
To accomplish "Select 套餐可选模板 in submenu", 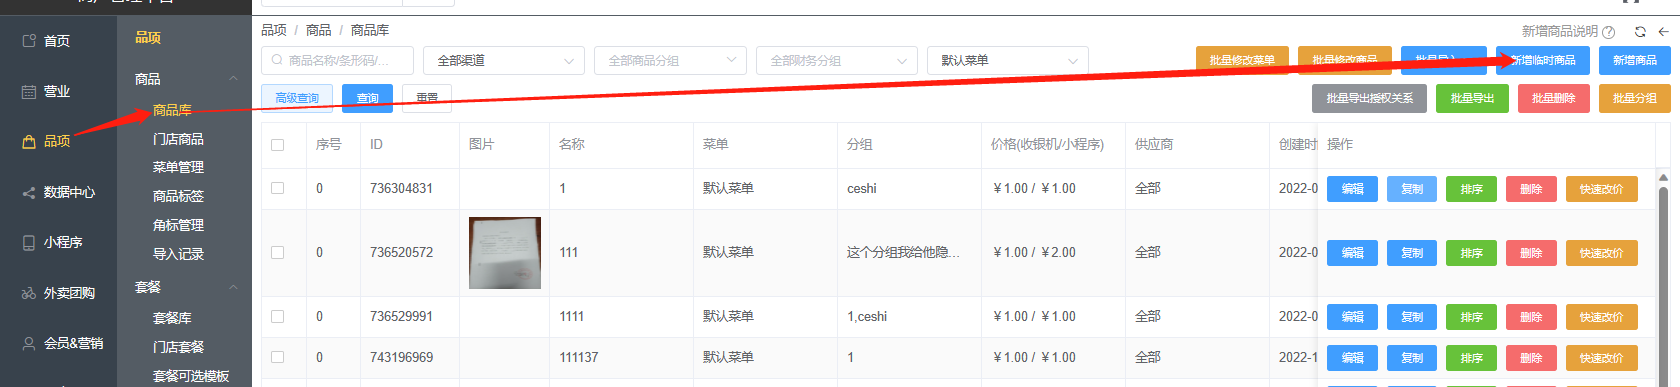I will coord(191,376).
